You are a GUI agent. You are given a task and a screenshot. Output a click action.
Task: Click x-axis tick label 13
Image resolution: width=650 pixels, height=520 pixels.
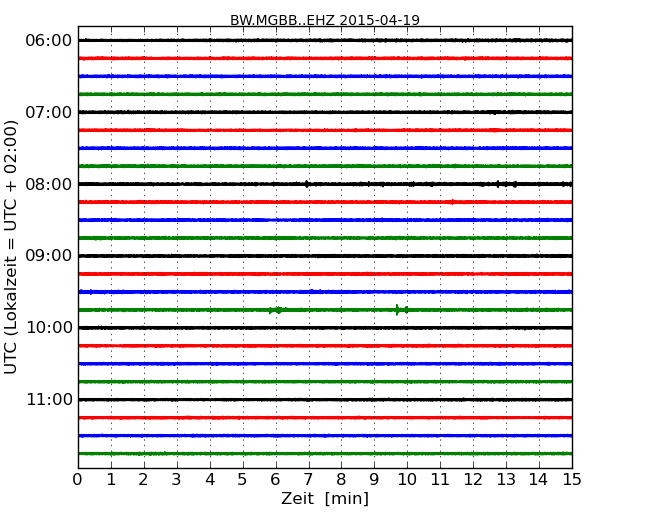(506, 480)
